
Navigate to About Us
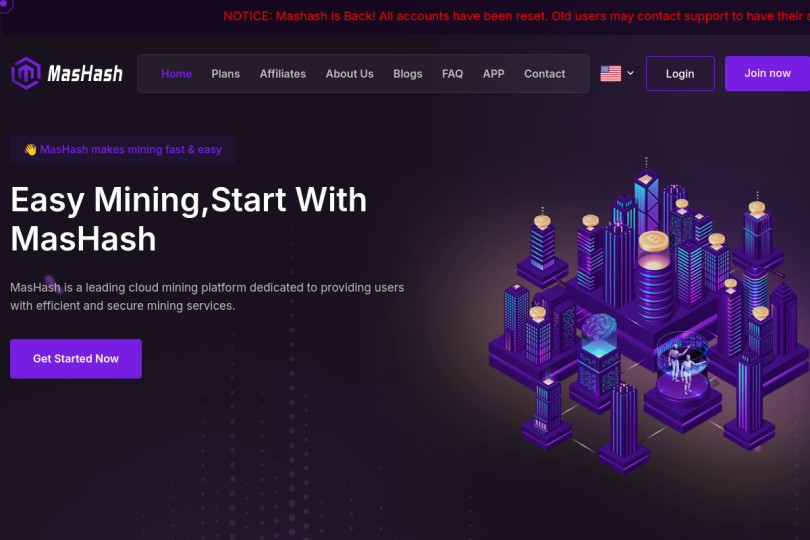349,74
